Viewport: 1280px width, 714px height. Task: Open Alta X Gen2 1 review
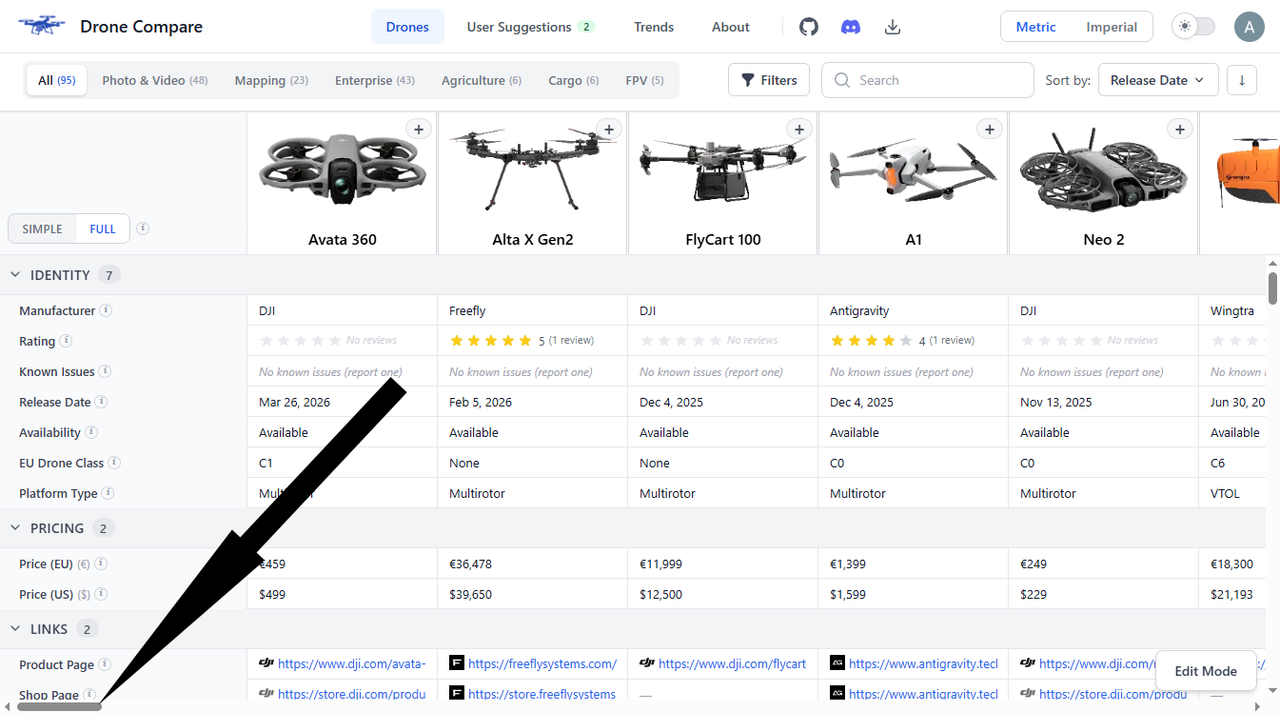click(x=571, y=340)
